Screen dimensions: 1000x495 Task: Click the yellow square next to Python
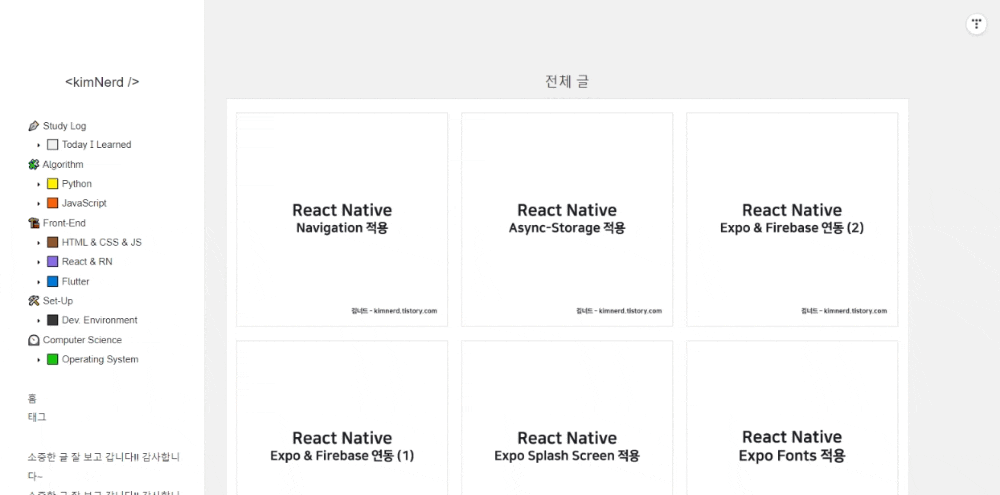coord(52,184)
